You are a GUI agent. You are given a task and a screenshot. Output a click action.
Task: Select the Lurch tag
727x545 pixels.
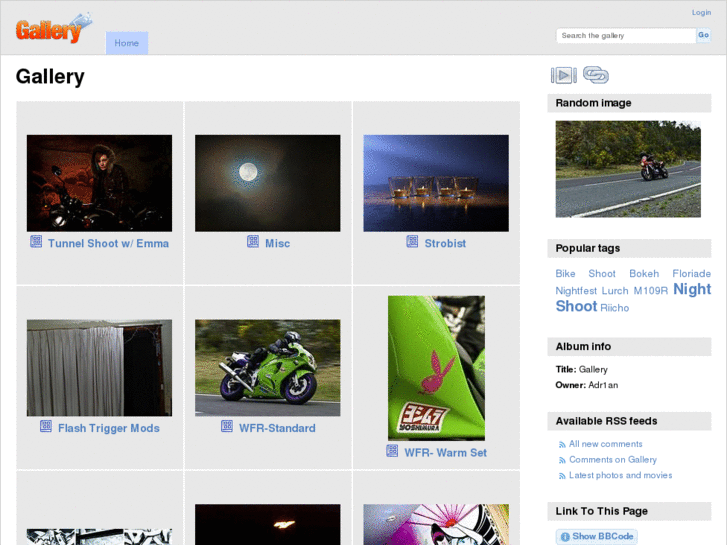615,291
